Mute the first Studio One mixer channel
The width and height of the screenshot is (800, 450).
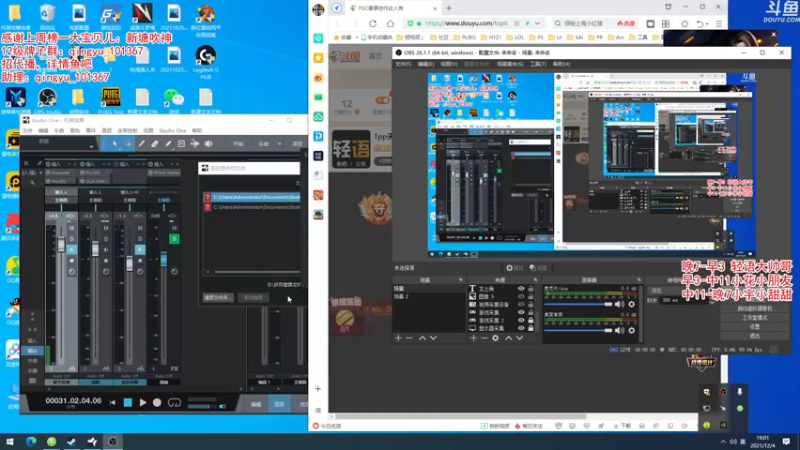point(71,228)
